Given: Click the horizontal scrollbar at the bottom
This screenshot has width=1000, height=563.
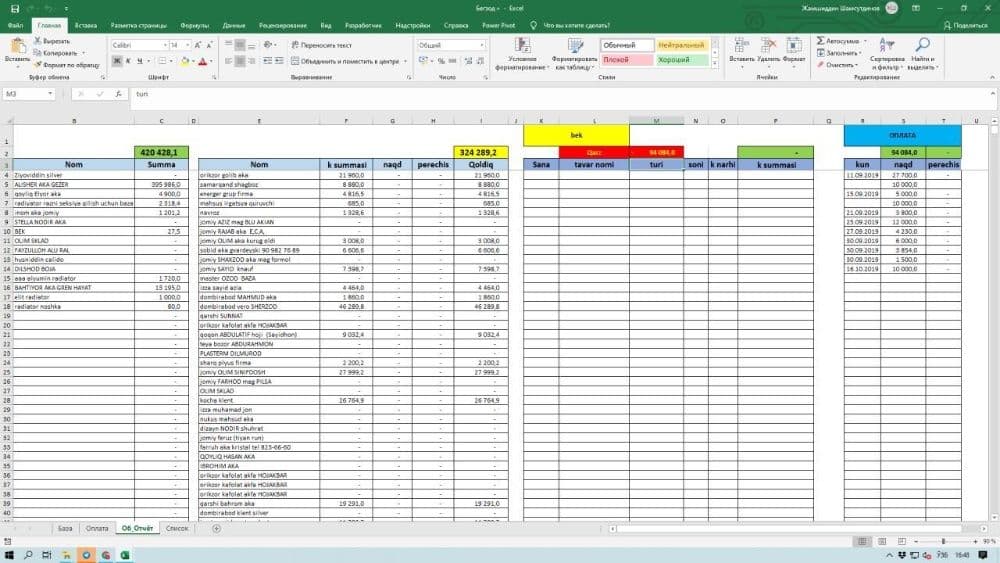Looking at the screenshot, I should [788, 529].
